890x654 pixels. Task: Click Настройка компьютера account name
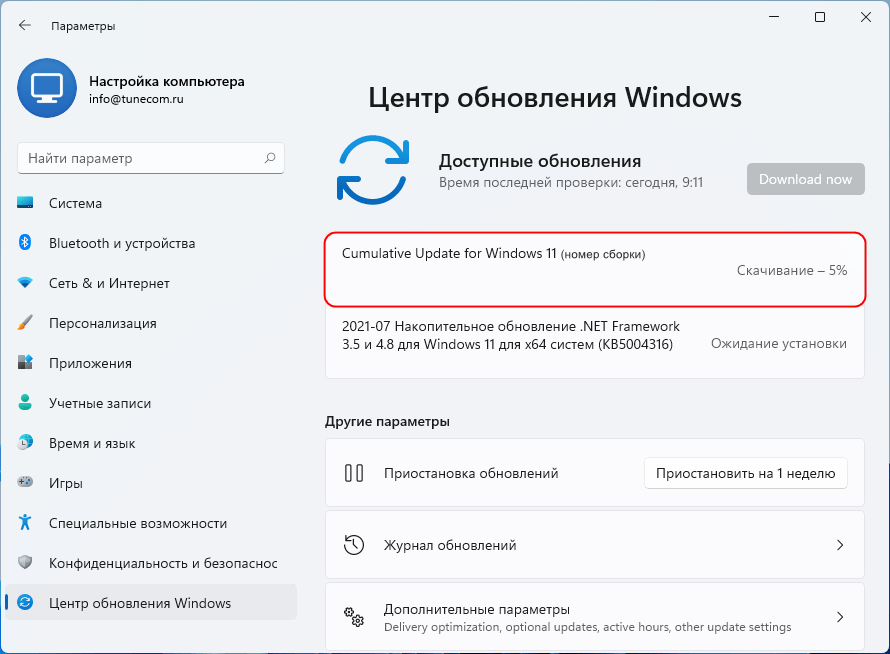click(x=166, y=81)
